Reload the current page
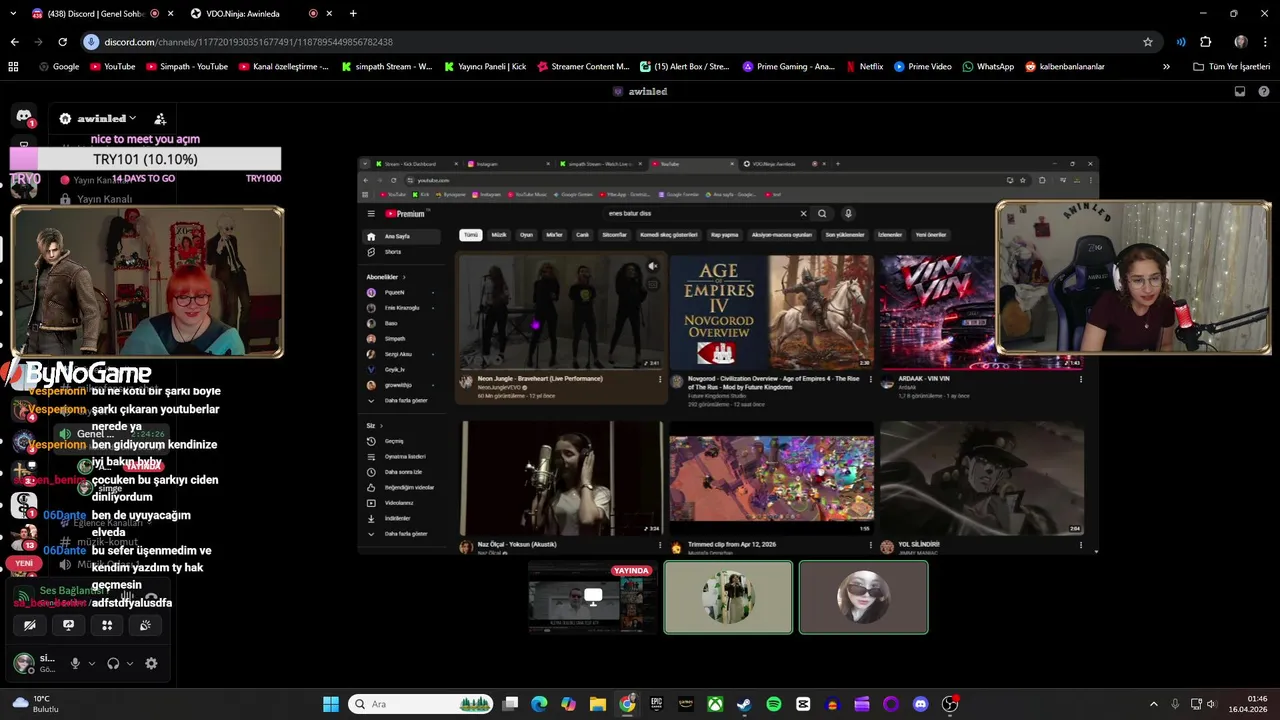The height and width of the screenshot is (720, 1280). pyautogui.click(x=62, y=42)
